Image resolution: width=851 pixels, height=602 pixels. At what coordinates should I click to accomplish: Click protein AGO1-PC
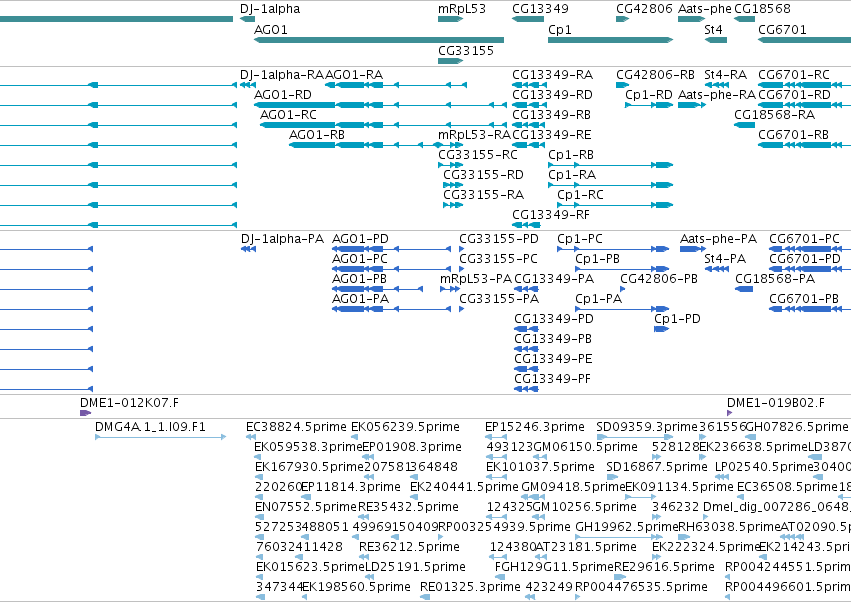[x=360, y=259]
